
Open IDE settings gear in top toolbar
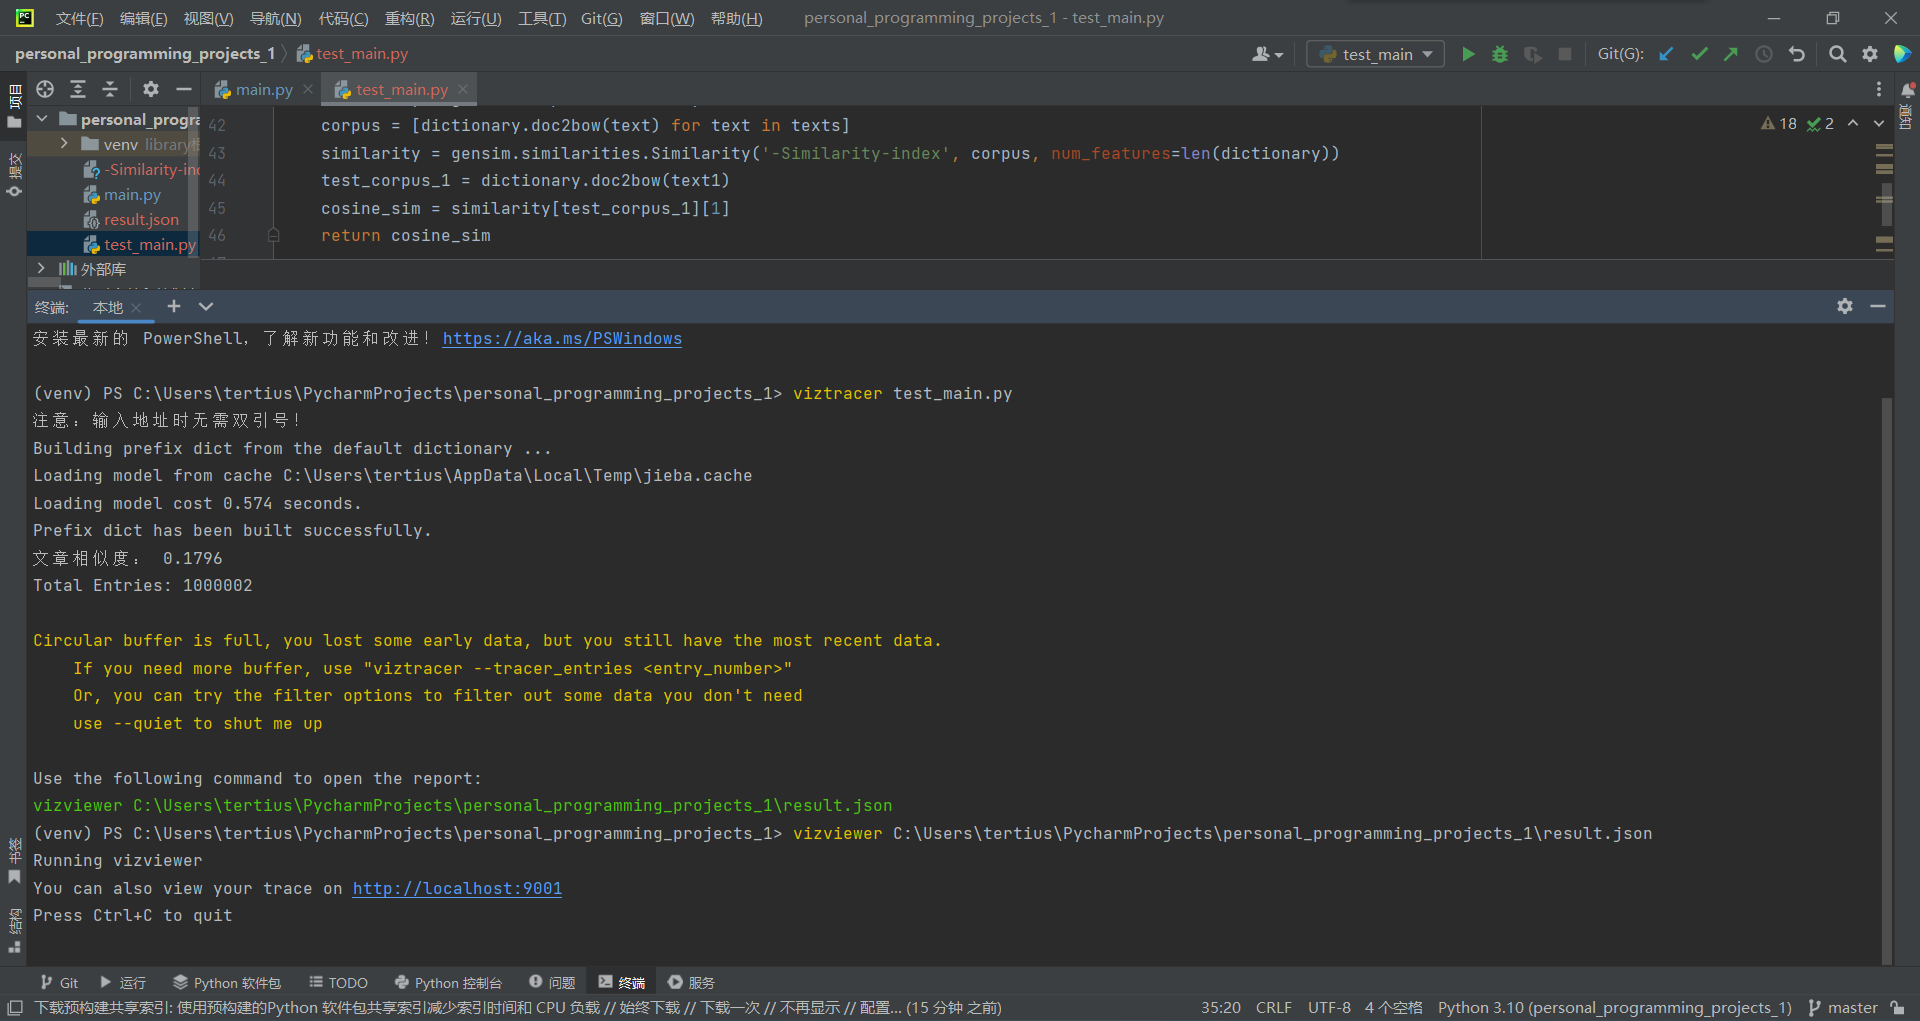pyautogui.click(x=1870, y=54)
